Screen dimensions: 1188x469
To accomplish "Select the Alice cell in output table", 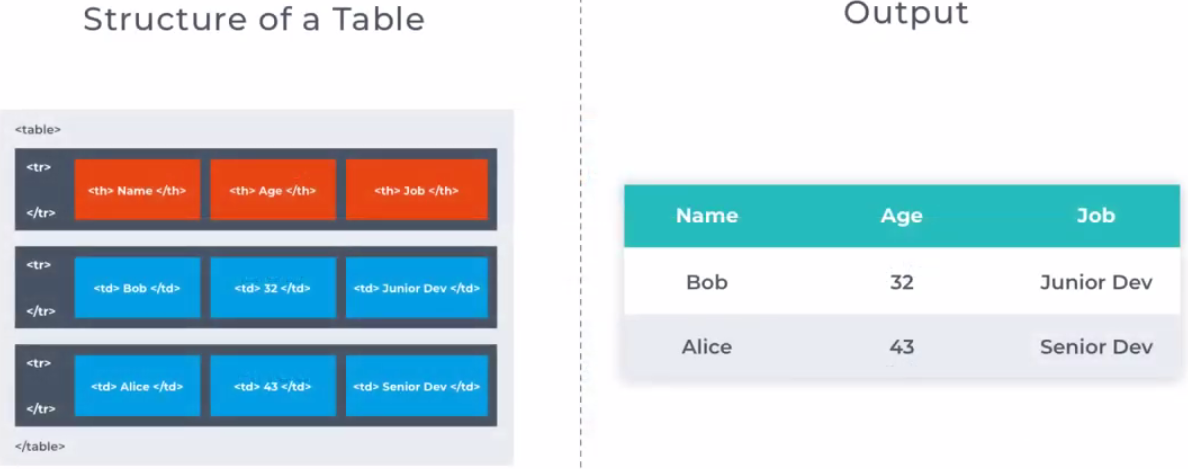I will pyautogui.click(x=707, y=347).
